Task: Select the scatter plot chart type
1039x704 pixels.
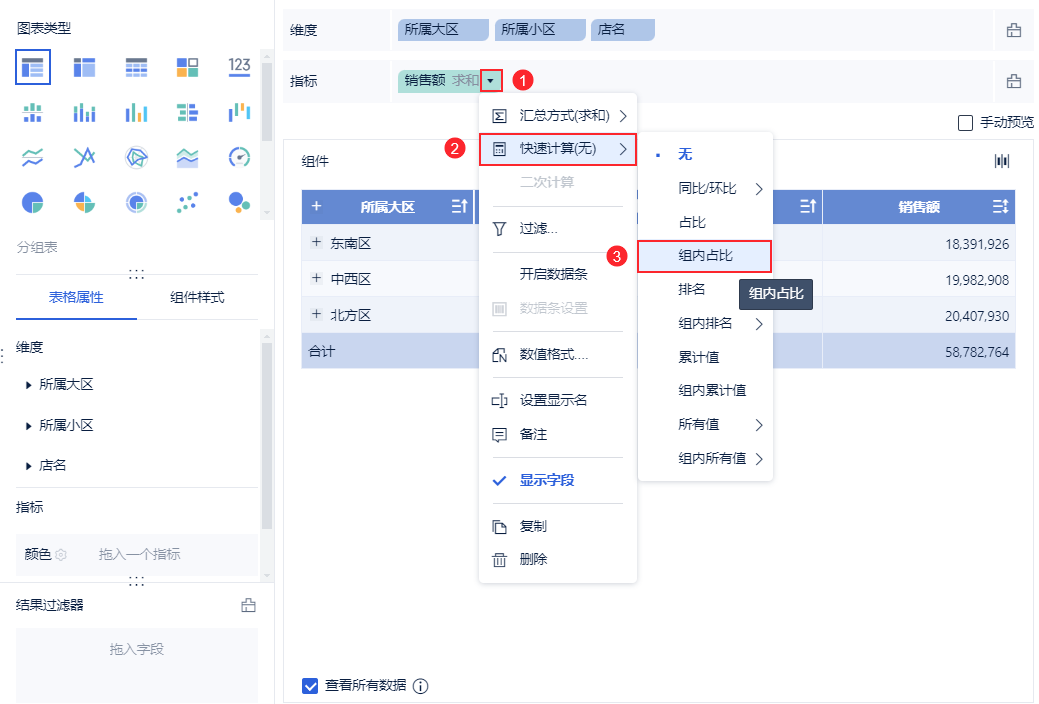Action: [x=187, y=202]
